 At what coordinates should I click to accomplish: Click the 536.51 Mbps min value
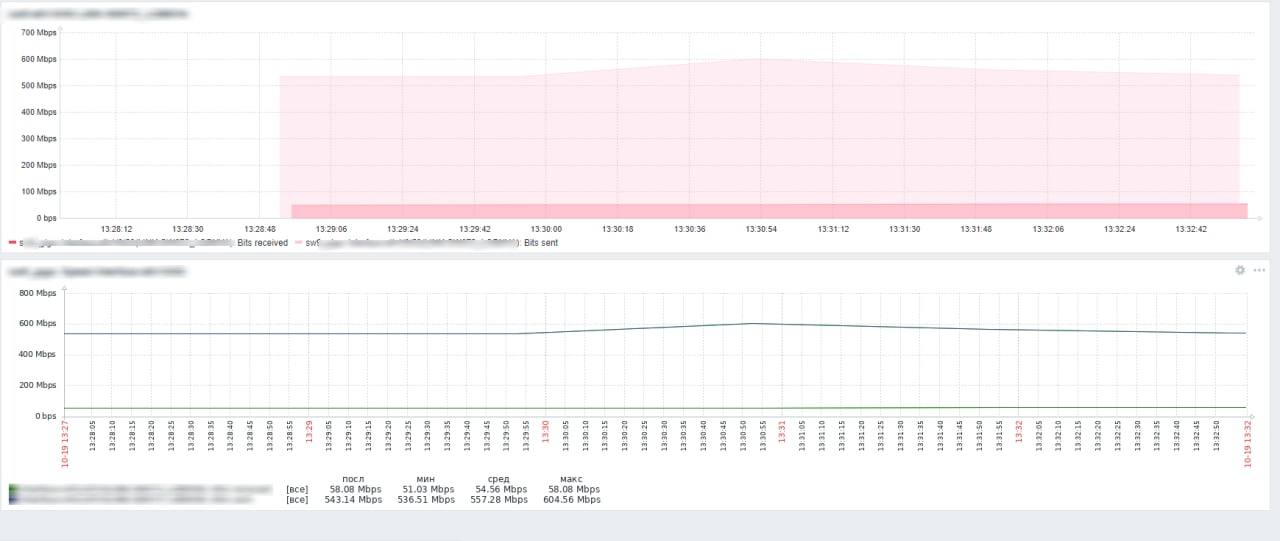426,499
